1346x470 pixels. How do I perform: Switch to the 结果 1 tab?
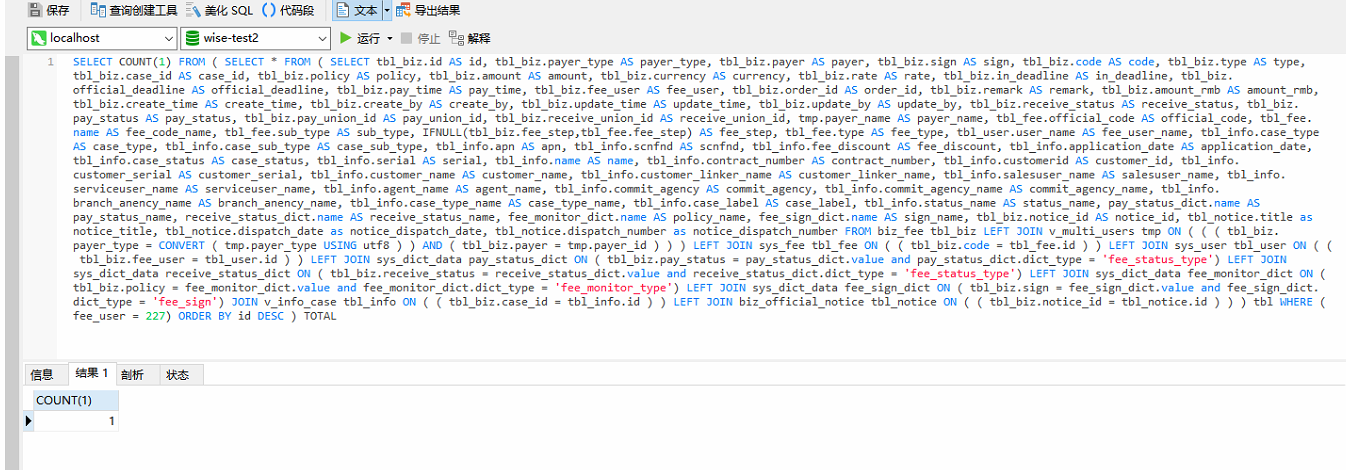92,374
